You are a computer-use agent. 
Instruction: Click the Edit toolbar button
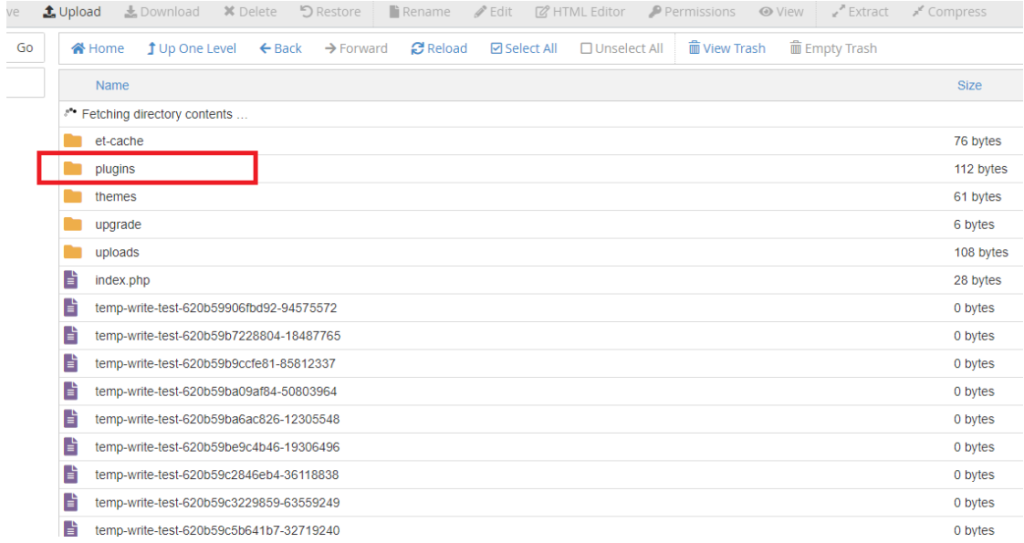(493, 12)
